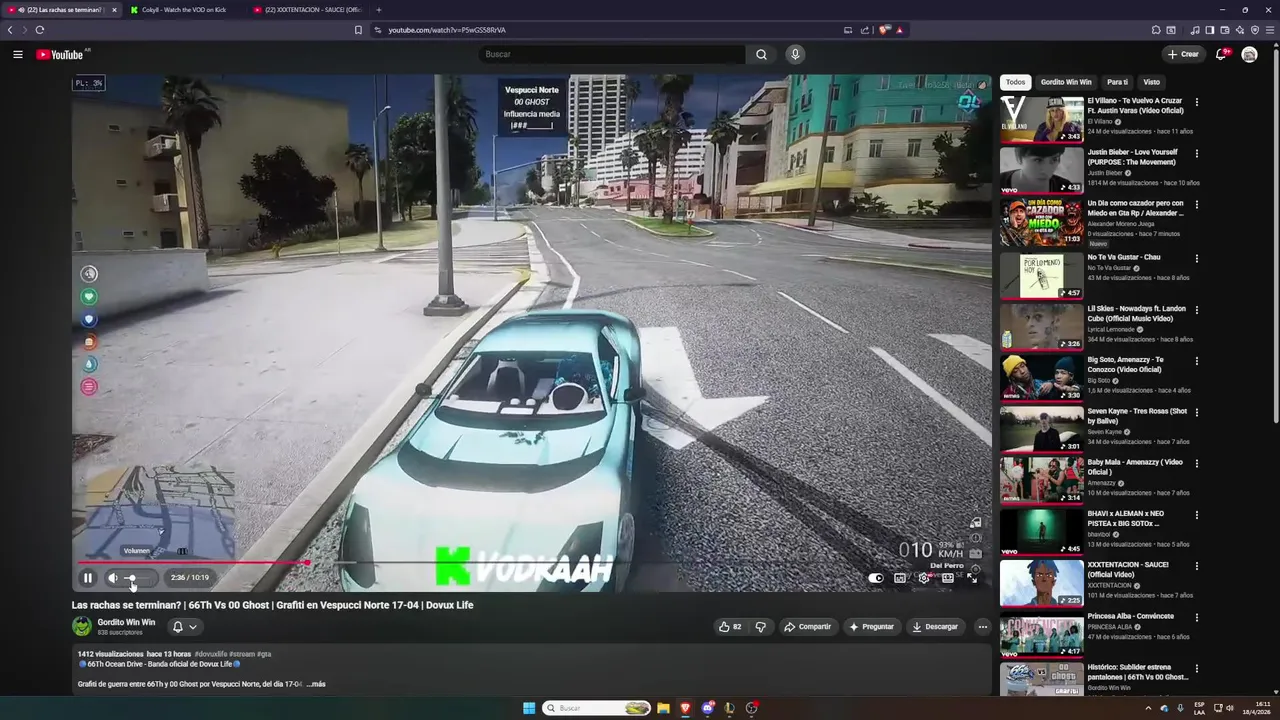This screenshot has height=720, width=1280.
Task: Open options menu for Un Día como cazador
Action: [x=1196, y=204]
